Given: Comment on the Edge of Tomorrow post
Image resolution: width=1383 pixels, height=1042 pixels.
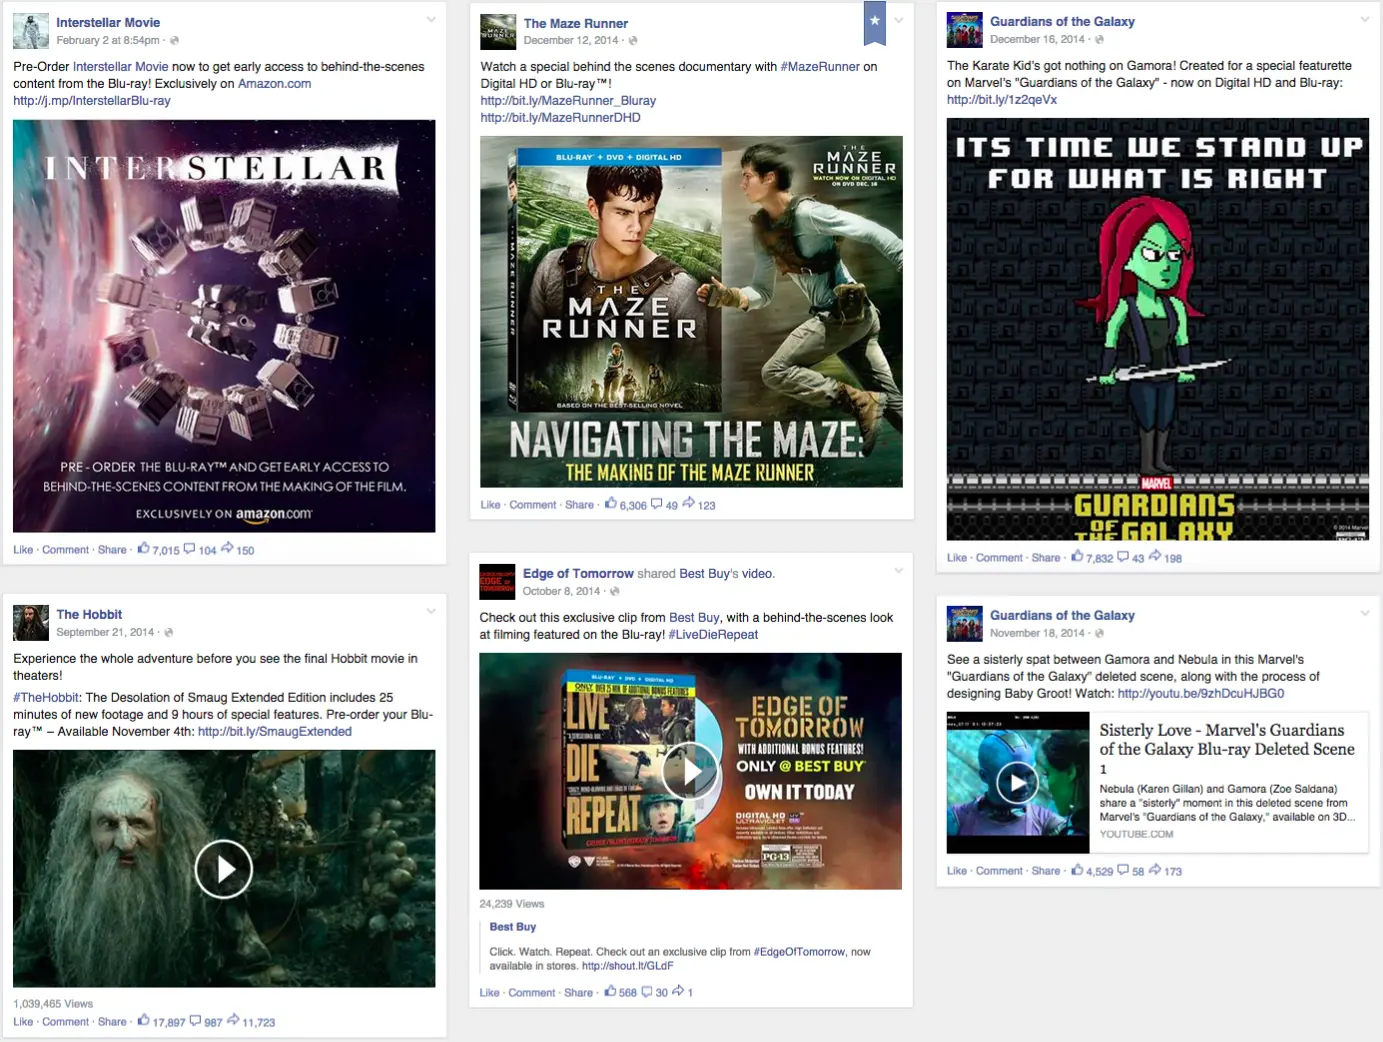Looking at the screenshot, I should click(531, 993).
